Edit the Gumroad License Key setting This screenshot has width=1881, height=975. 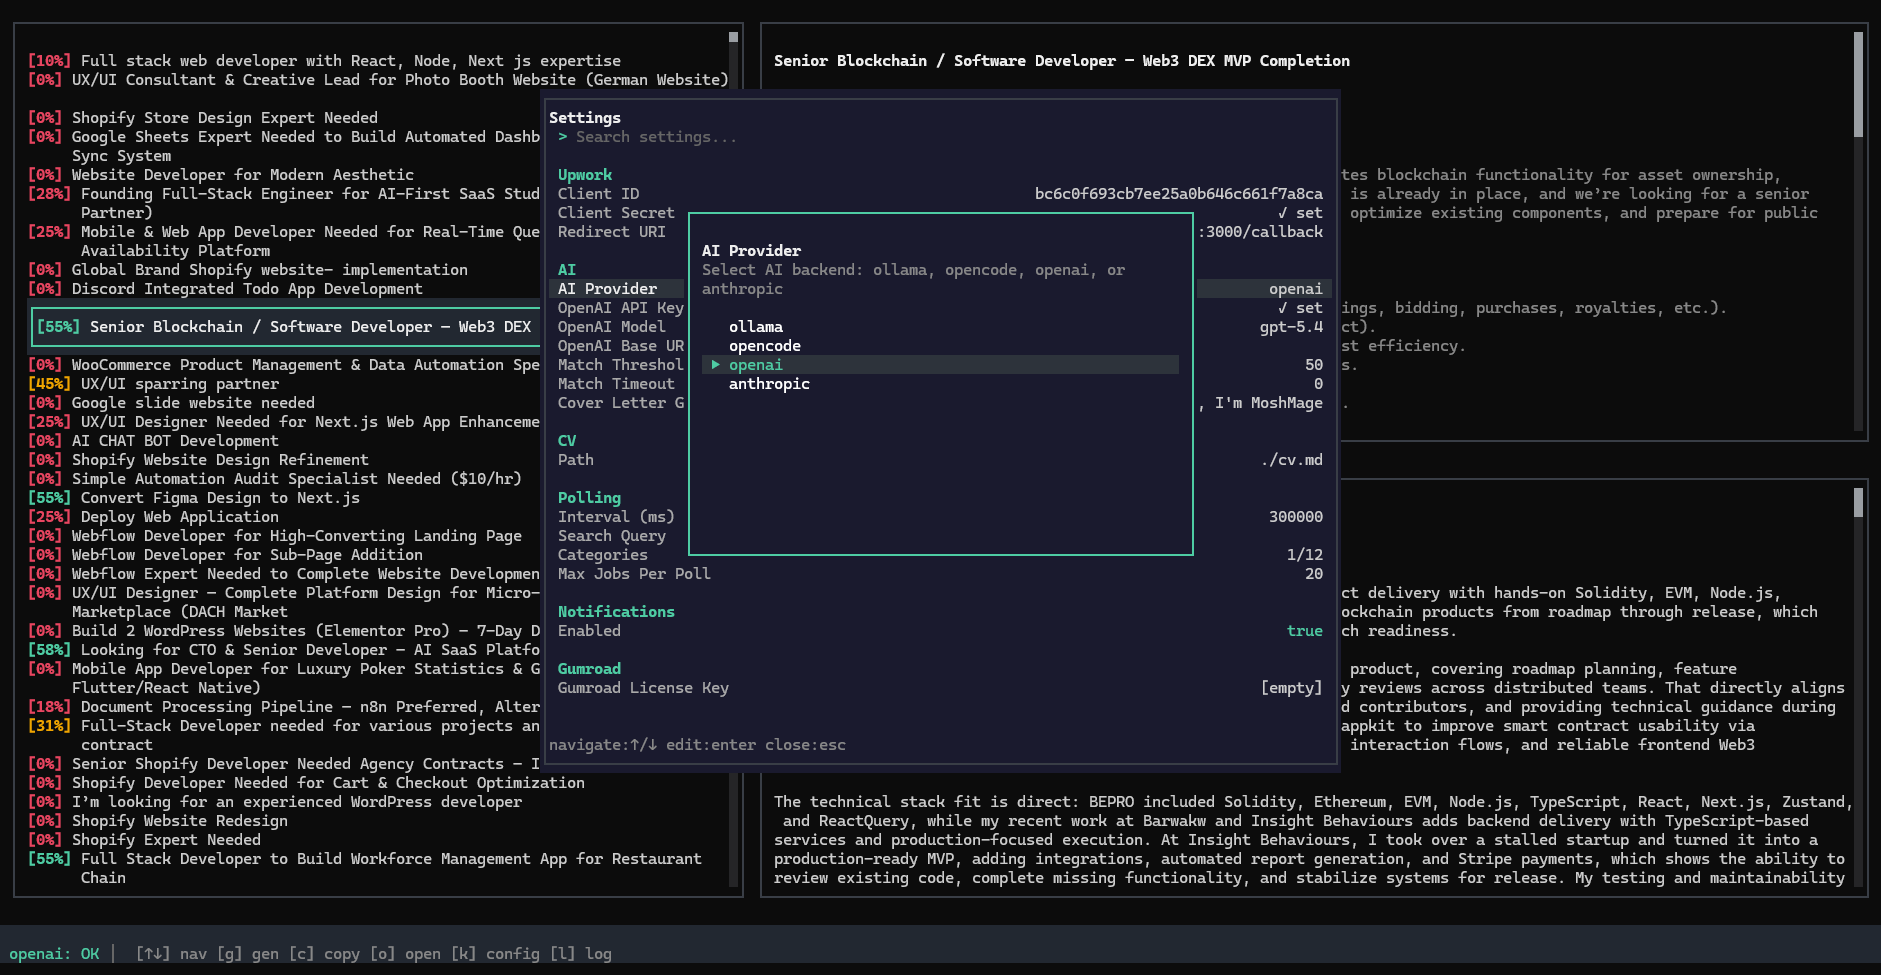coord(643,688)
